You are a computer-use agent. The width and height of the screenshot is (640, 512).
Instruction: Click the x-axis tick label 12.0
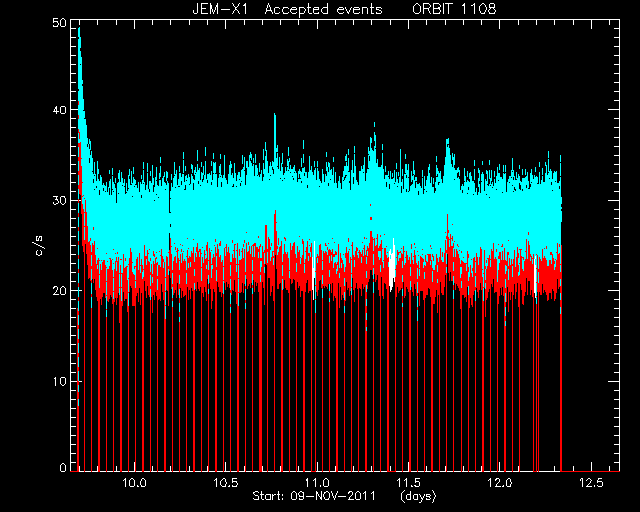pyautogui.click(x=500, y=483)
